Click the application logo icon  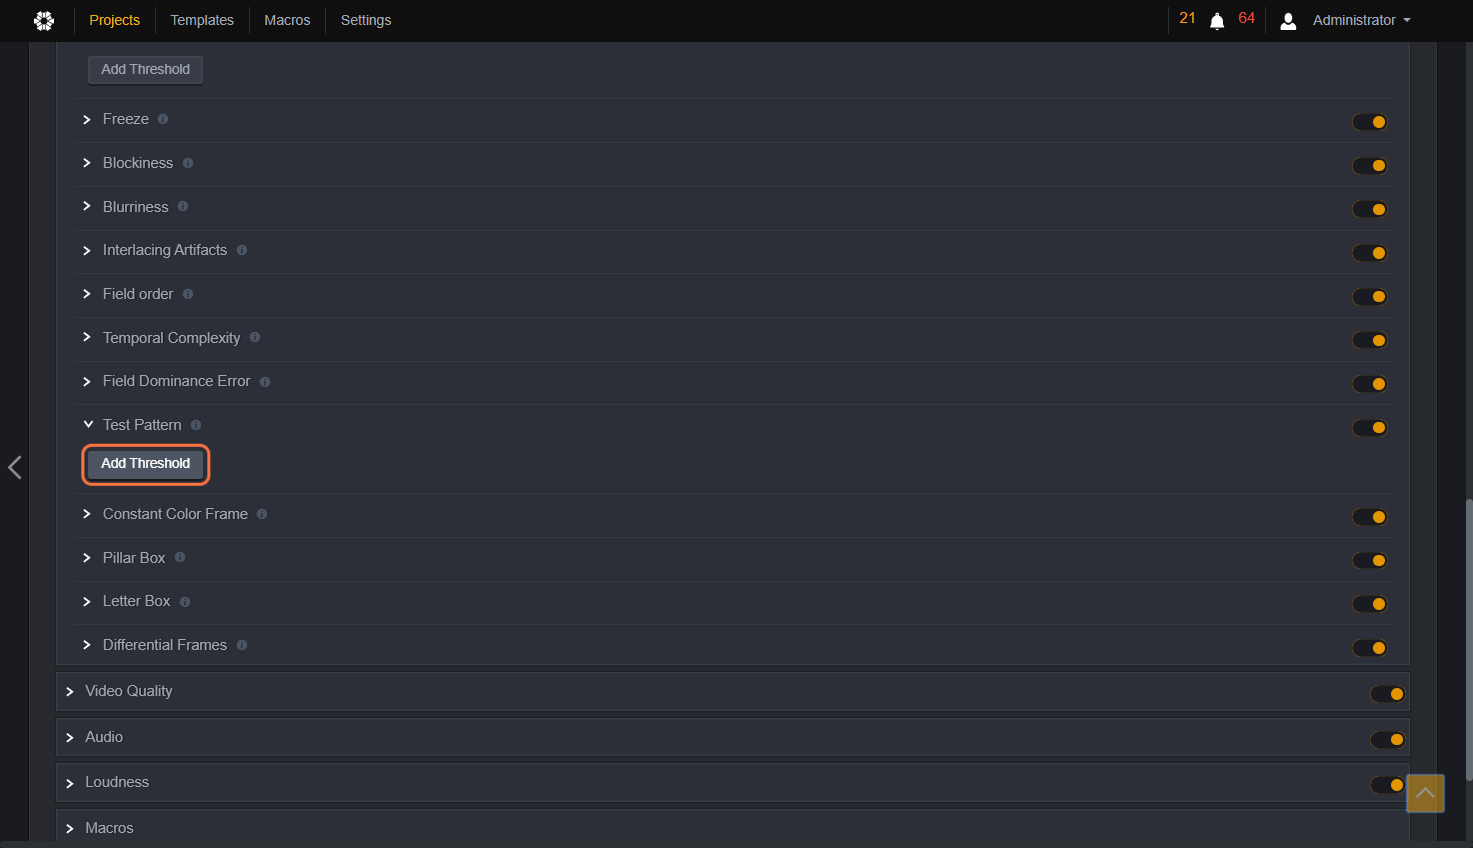(44, 20)
